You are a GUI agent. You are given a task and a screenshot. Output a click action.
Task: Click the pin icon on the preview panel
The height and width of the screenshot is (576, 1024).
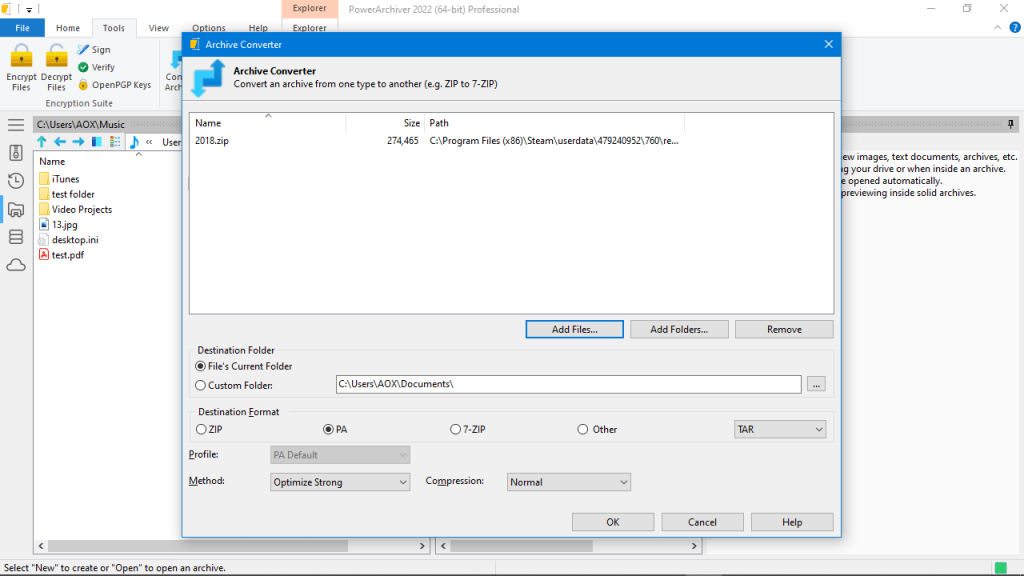1011,124
